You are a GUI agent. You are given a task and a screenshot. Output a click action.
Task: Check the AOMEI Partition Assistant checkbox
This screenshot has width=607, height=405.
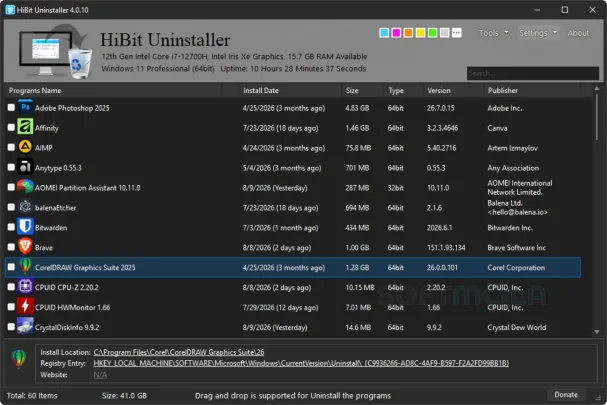coord(11,187)
